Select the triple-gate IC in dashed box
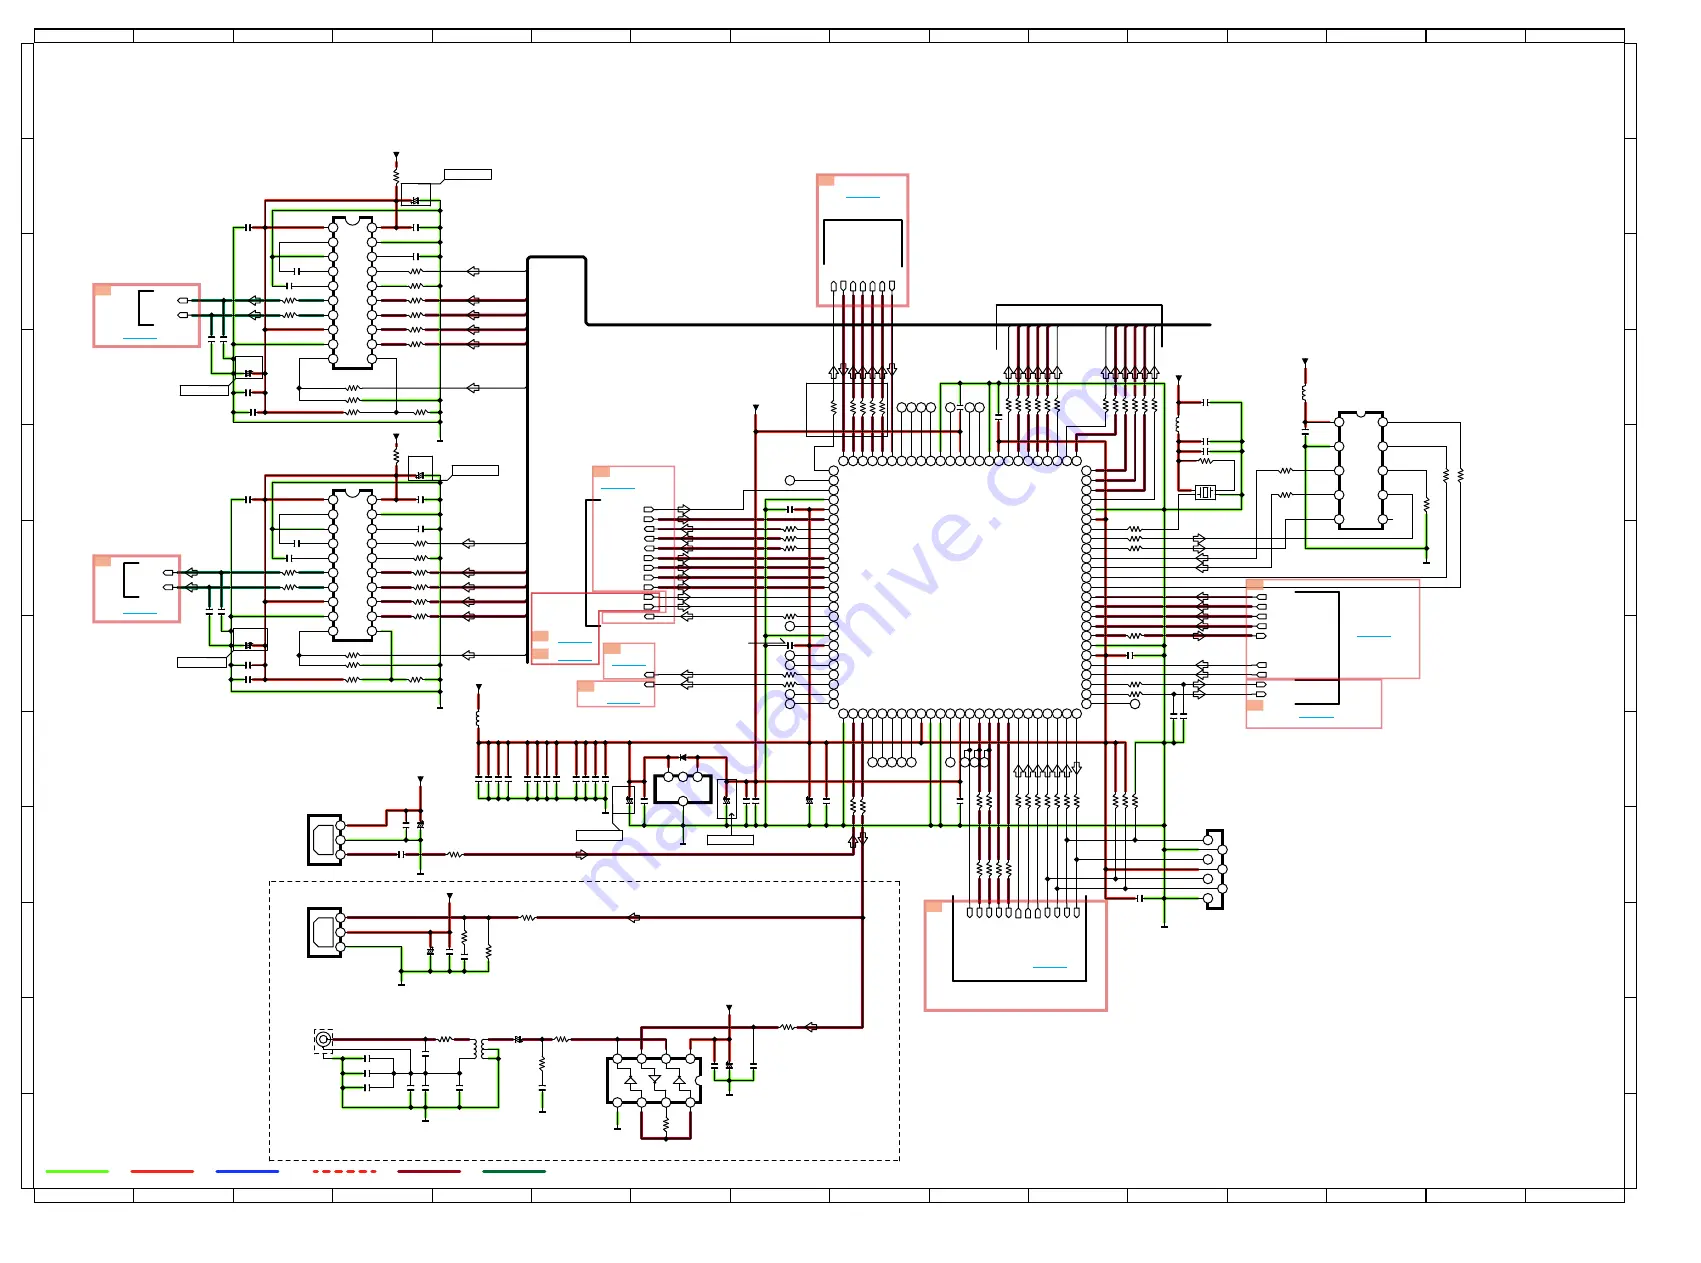 pyautogui.click(x=654, y=1080)
